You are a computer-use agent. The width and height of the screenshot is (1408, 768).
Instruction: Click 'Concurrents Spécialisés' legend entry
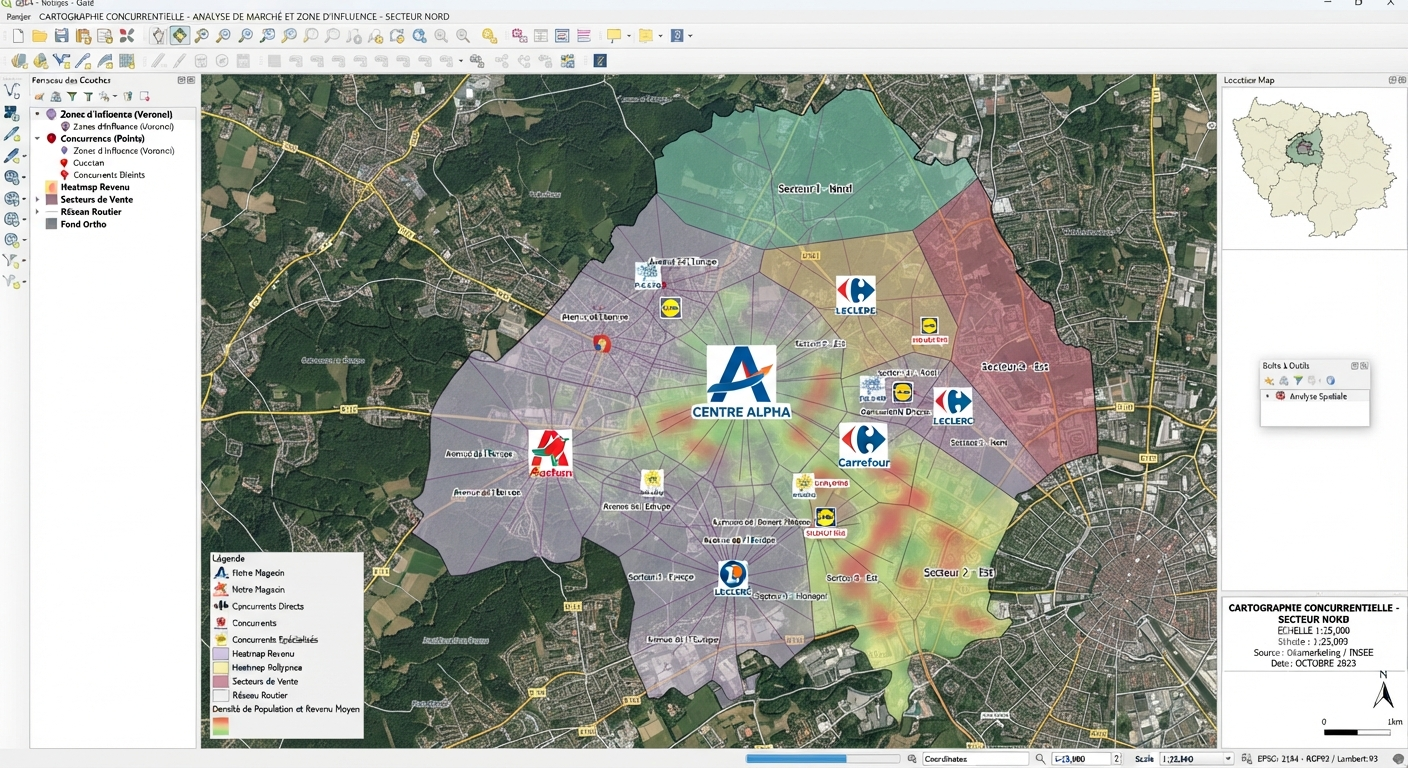(275, 639)
